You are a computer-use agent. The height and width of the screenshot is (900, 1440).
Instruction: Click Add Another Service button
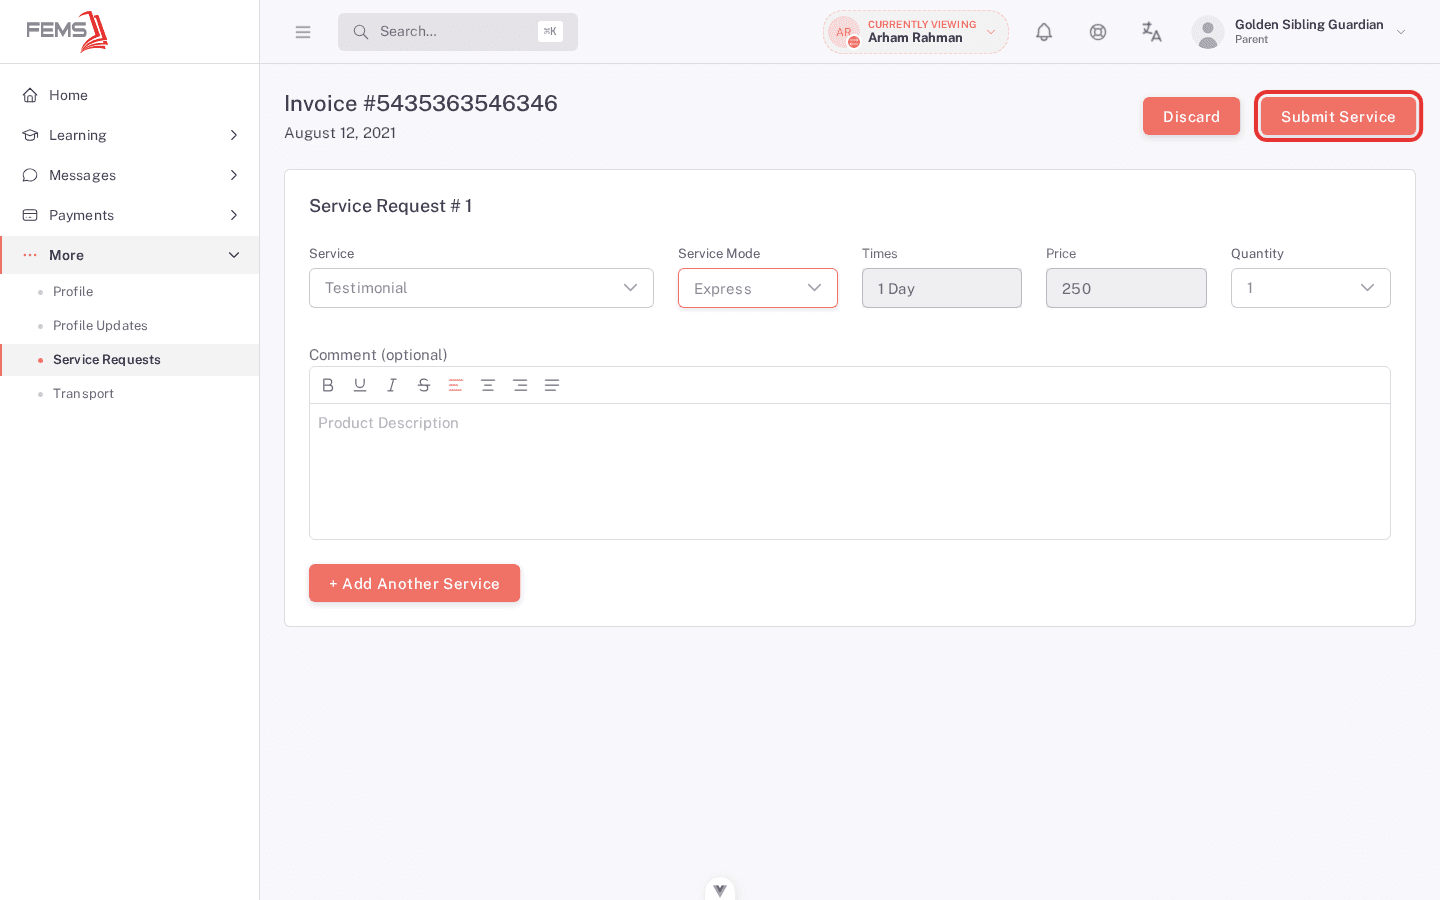[x=414, y=583]
